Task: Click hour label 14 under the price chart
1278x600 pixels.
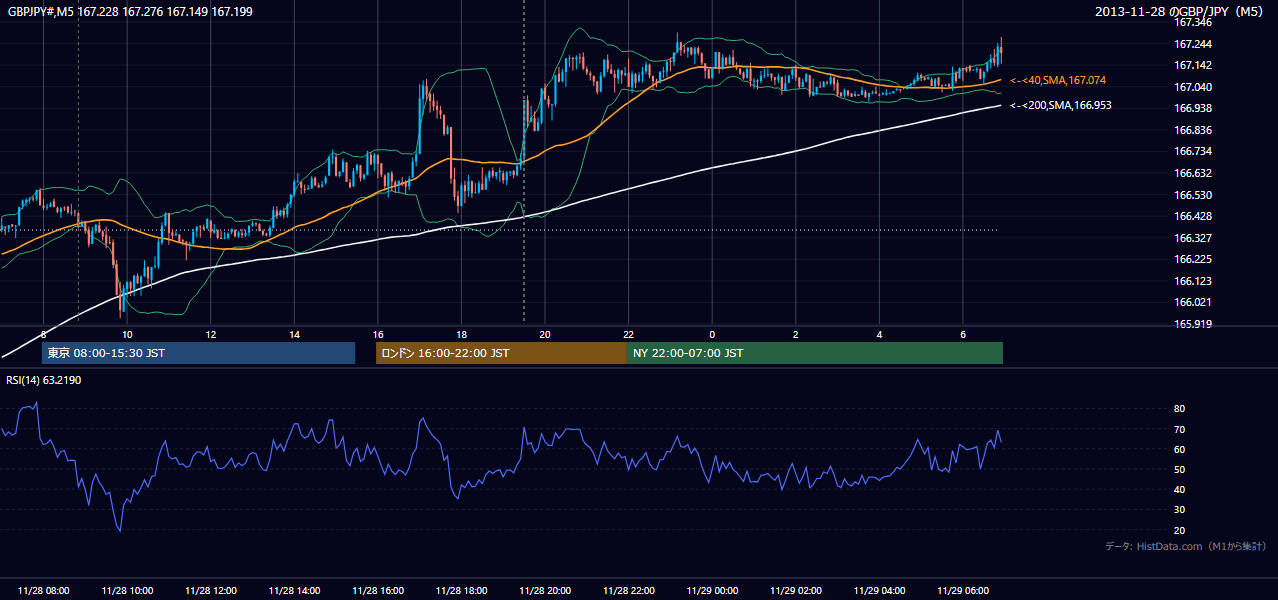Action: (294, 334)
